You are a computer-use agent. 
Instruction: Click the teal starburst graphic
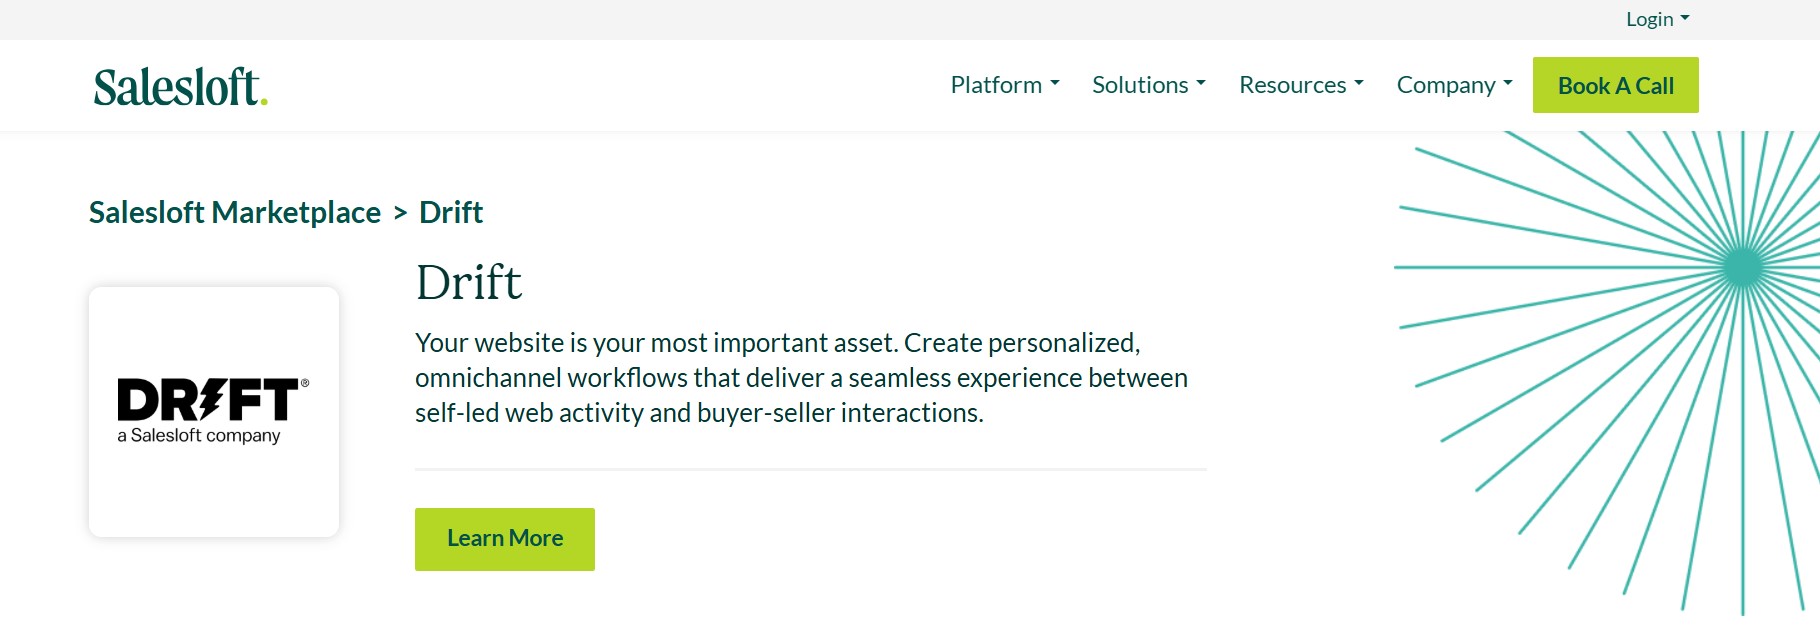tap(1607, 372)
